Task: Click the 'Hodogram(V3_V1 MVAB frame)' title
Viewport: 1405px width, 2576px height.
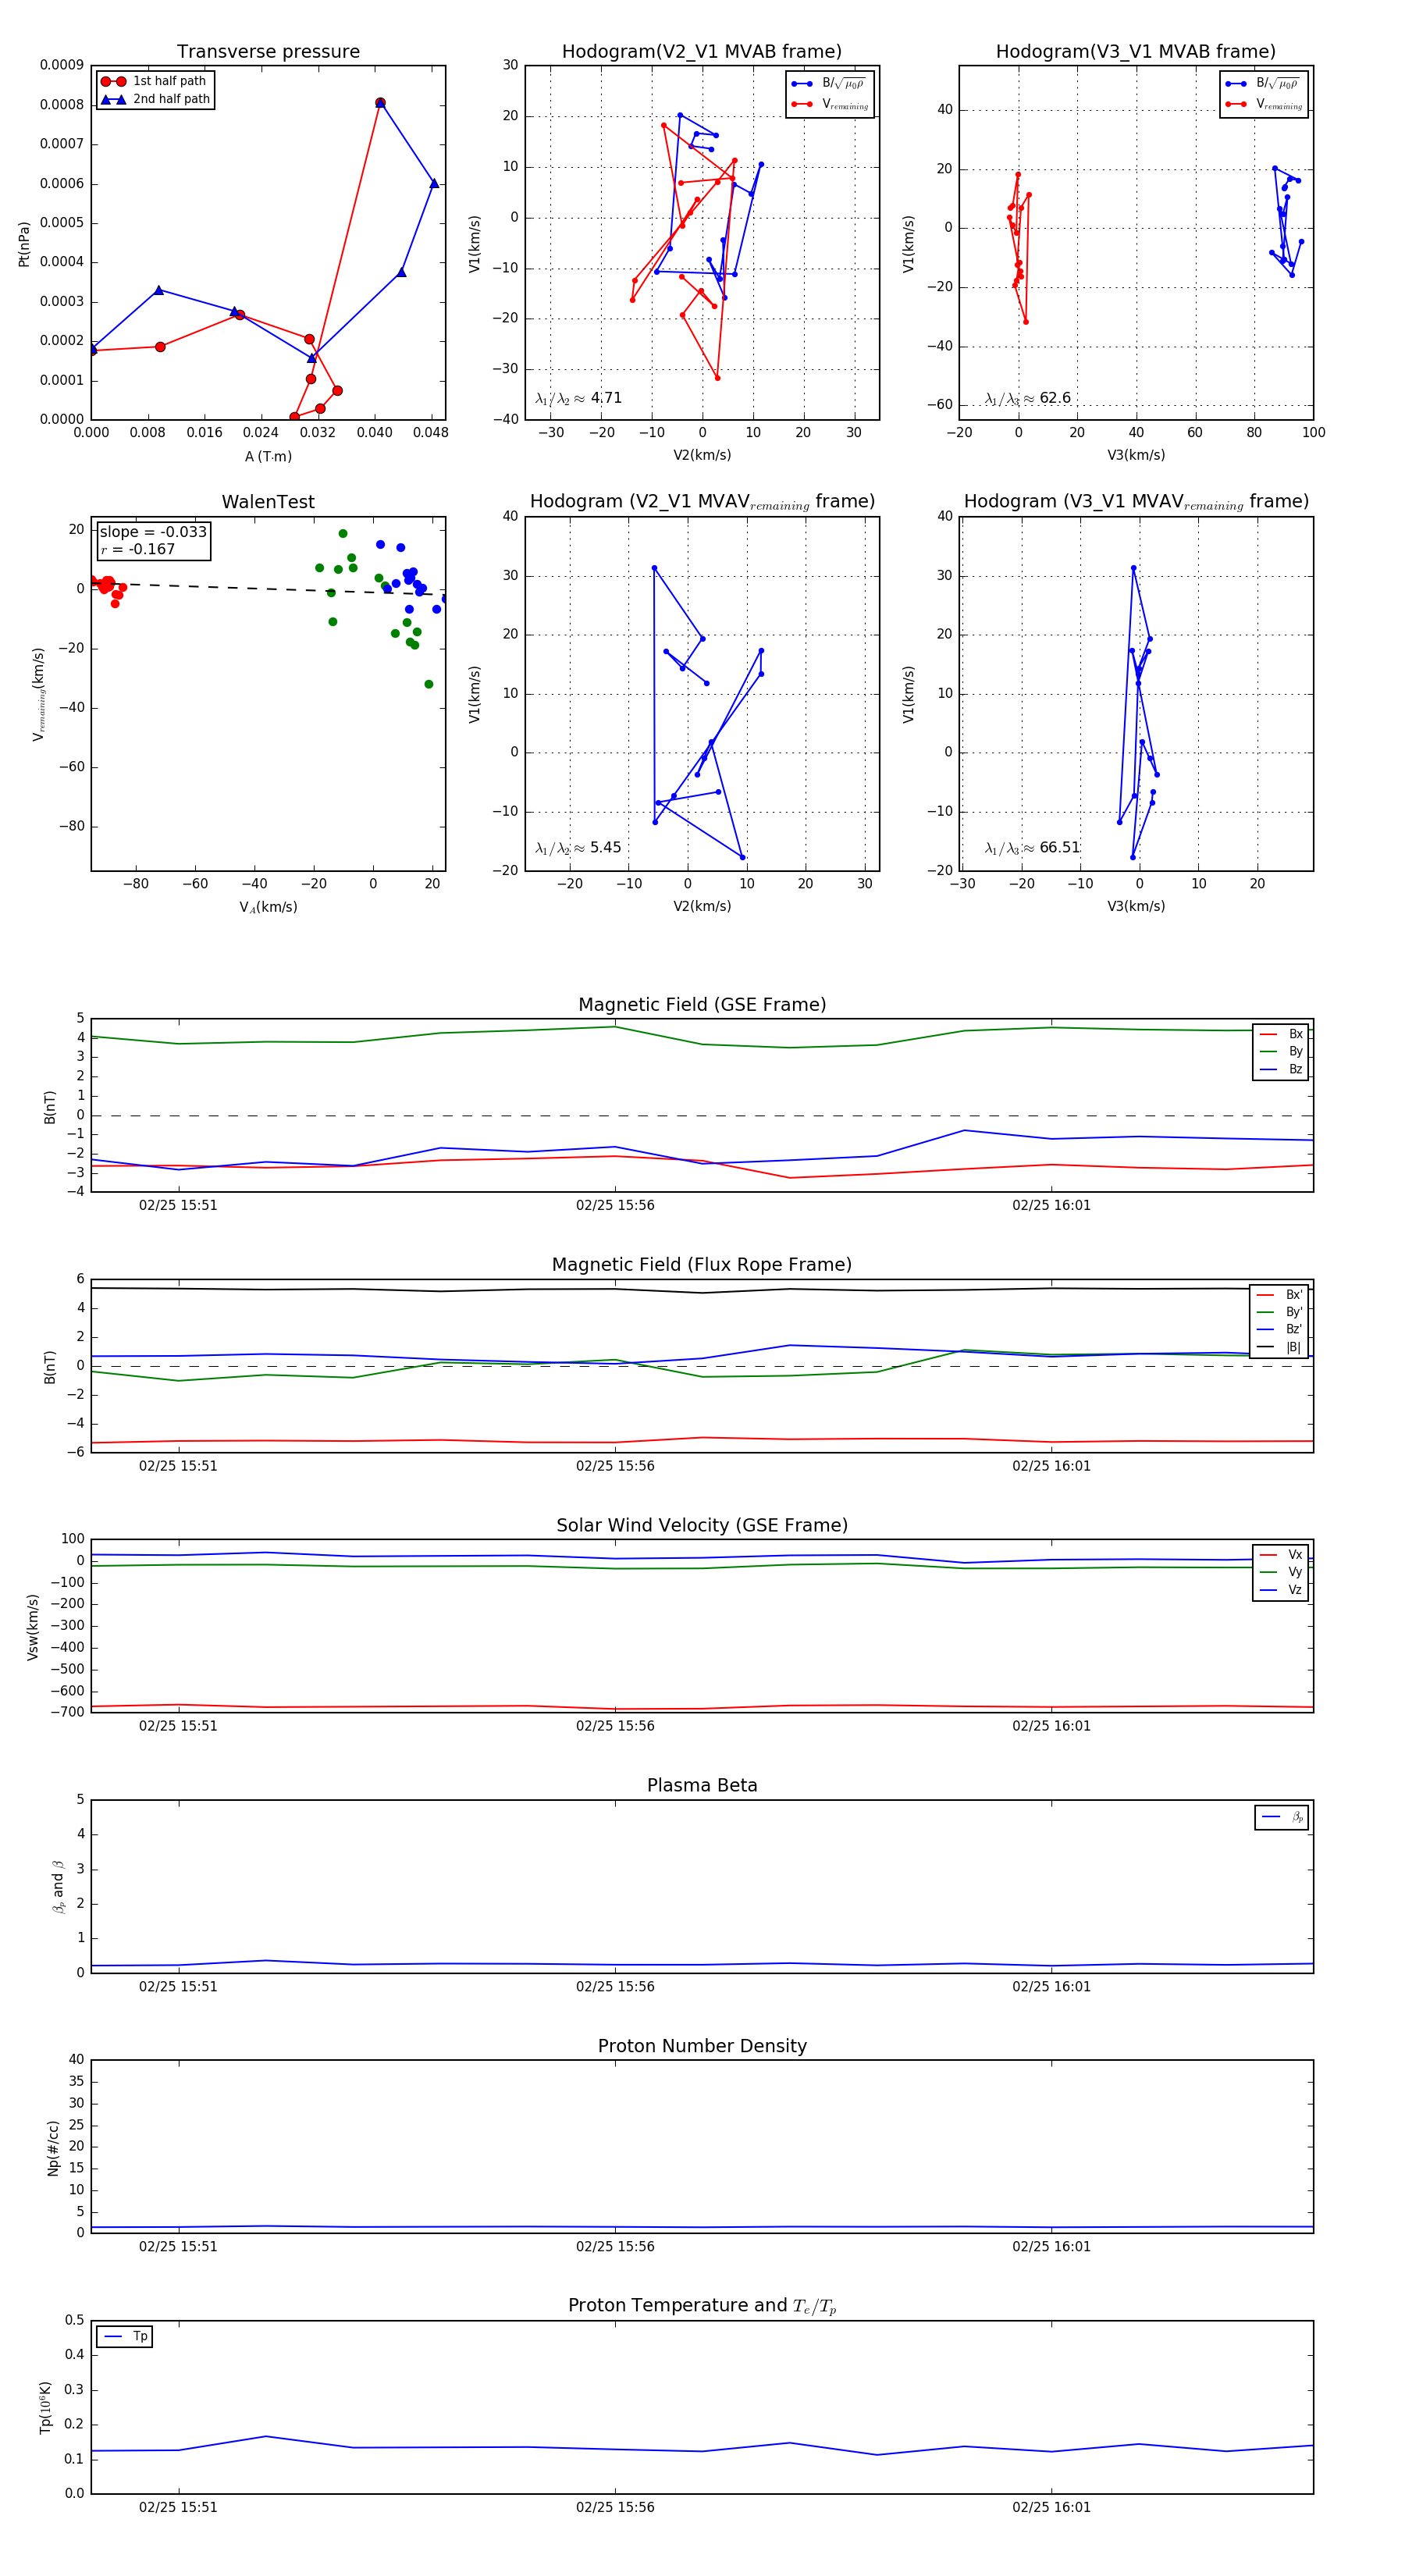Action: pyautogui.click(x=1136, y=52)
